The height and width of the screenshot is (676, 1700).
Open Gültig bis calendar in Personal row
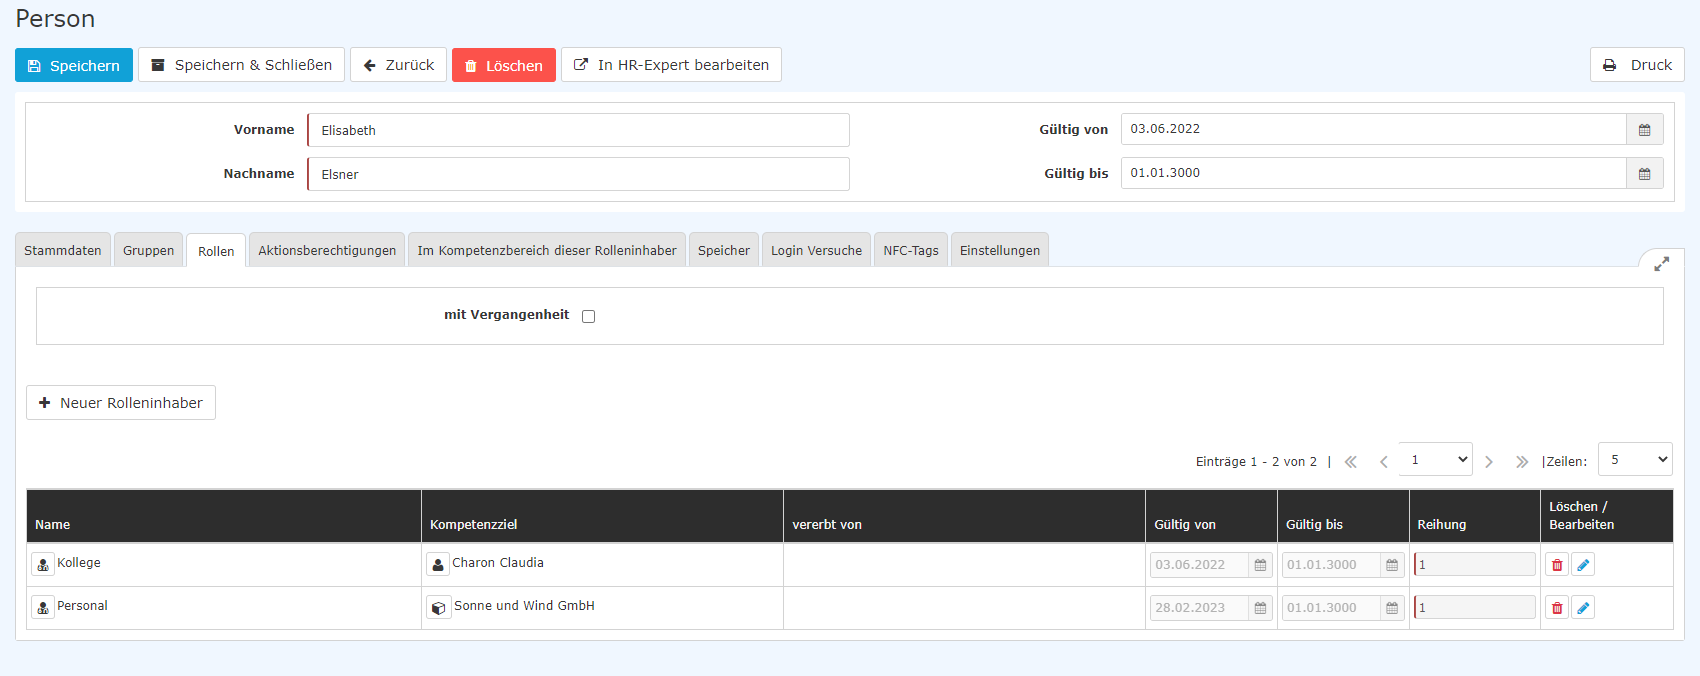click(1392, 608)
